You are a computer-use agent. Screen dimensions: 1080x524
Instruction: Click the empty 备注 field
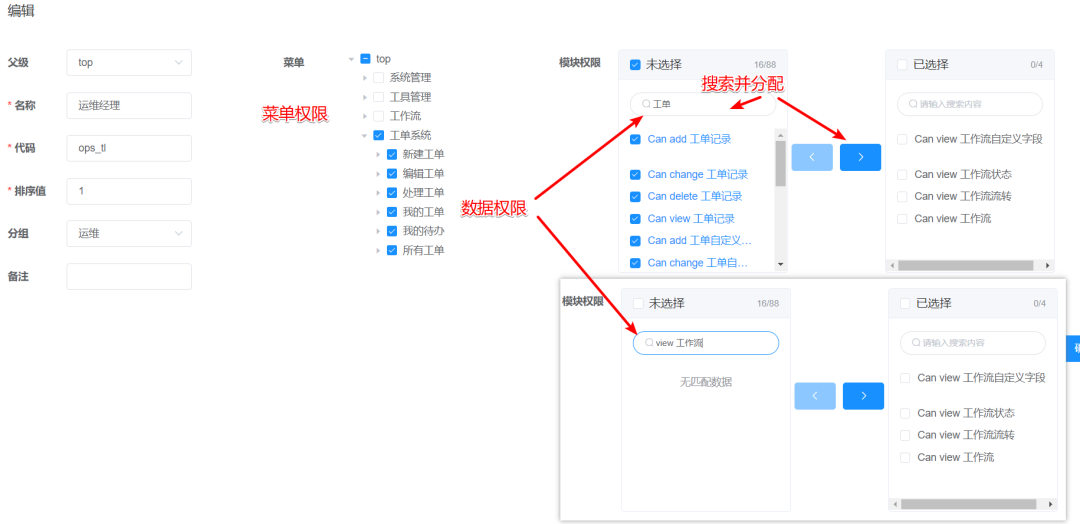[129, 276]
